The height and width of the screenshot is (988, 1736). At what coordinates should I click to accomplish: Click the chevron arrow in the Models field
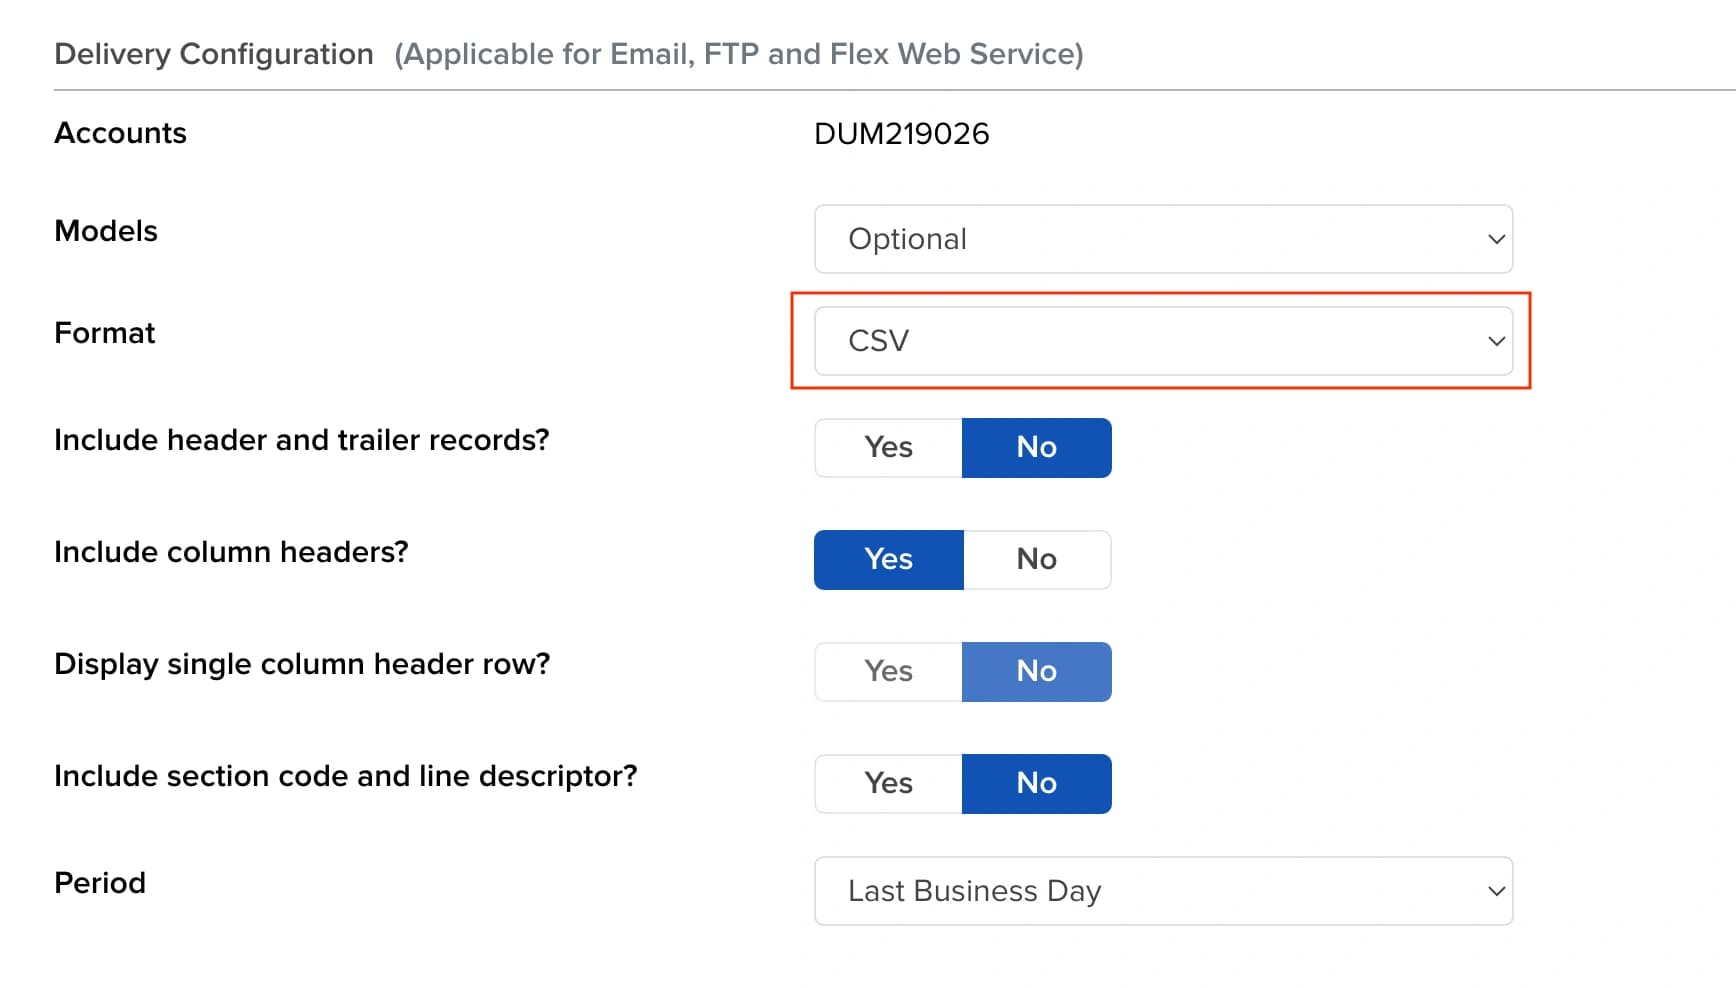pyautogui.click(x=1496, y=239)
